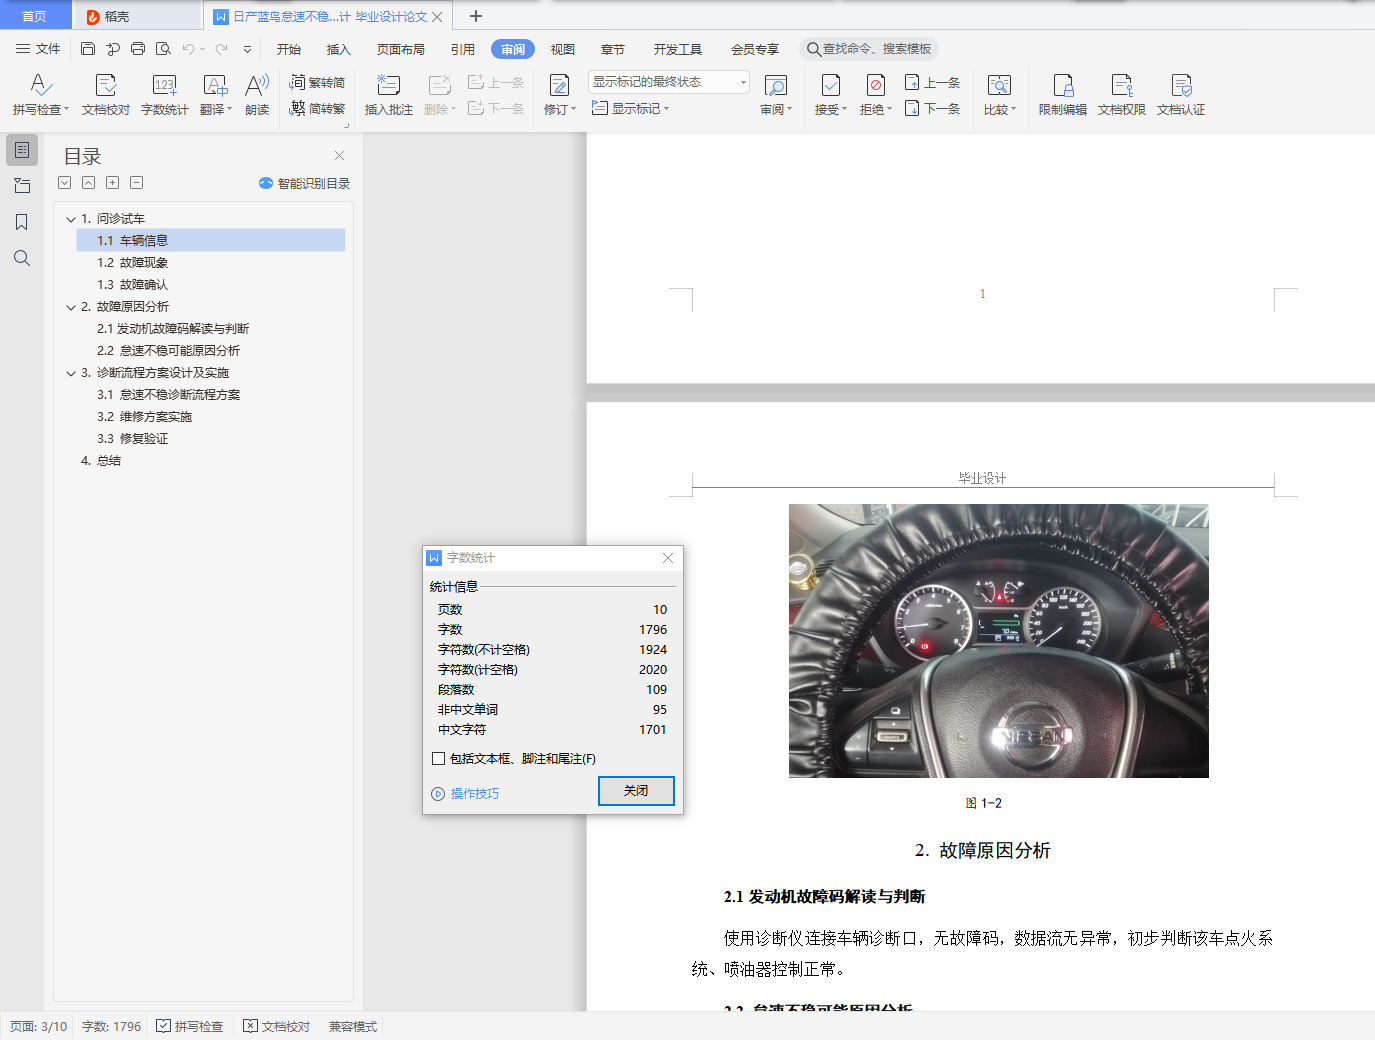
Task: Click 文档校对 in the status bar
Action: coord(277,1026)
